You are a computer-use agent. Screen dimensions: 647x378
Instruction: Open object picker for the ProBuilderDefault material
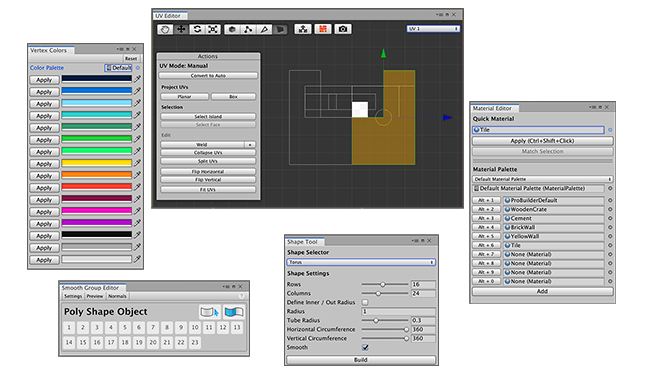click(610, 200)
